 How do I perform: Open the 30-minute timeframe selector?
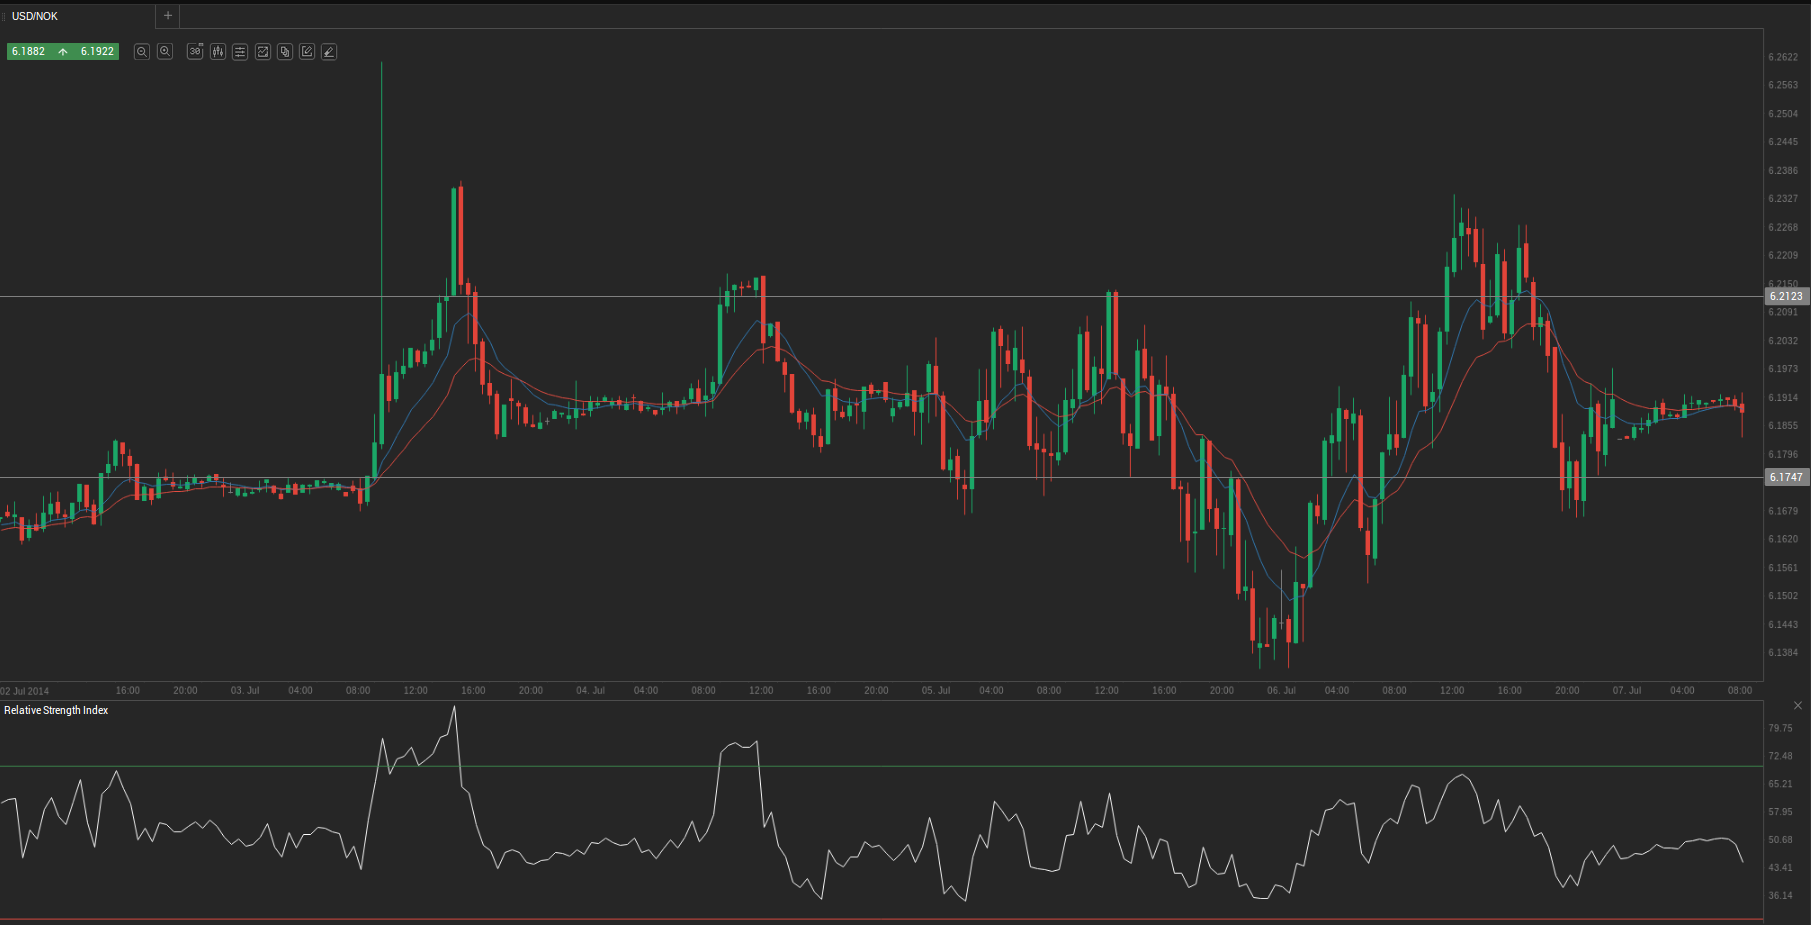click(195, 51)
